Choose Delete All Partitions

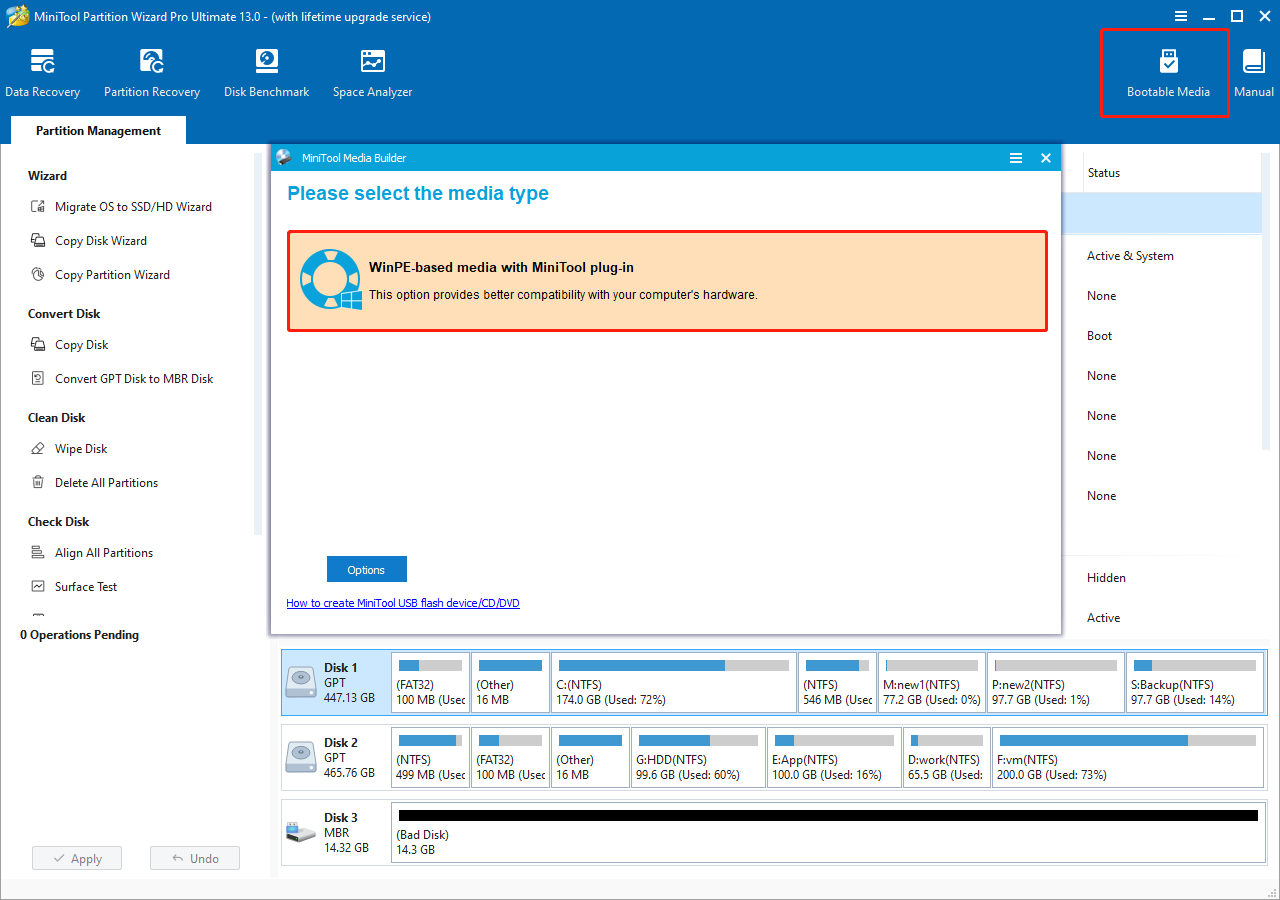point(107,482)
